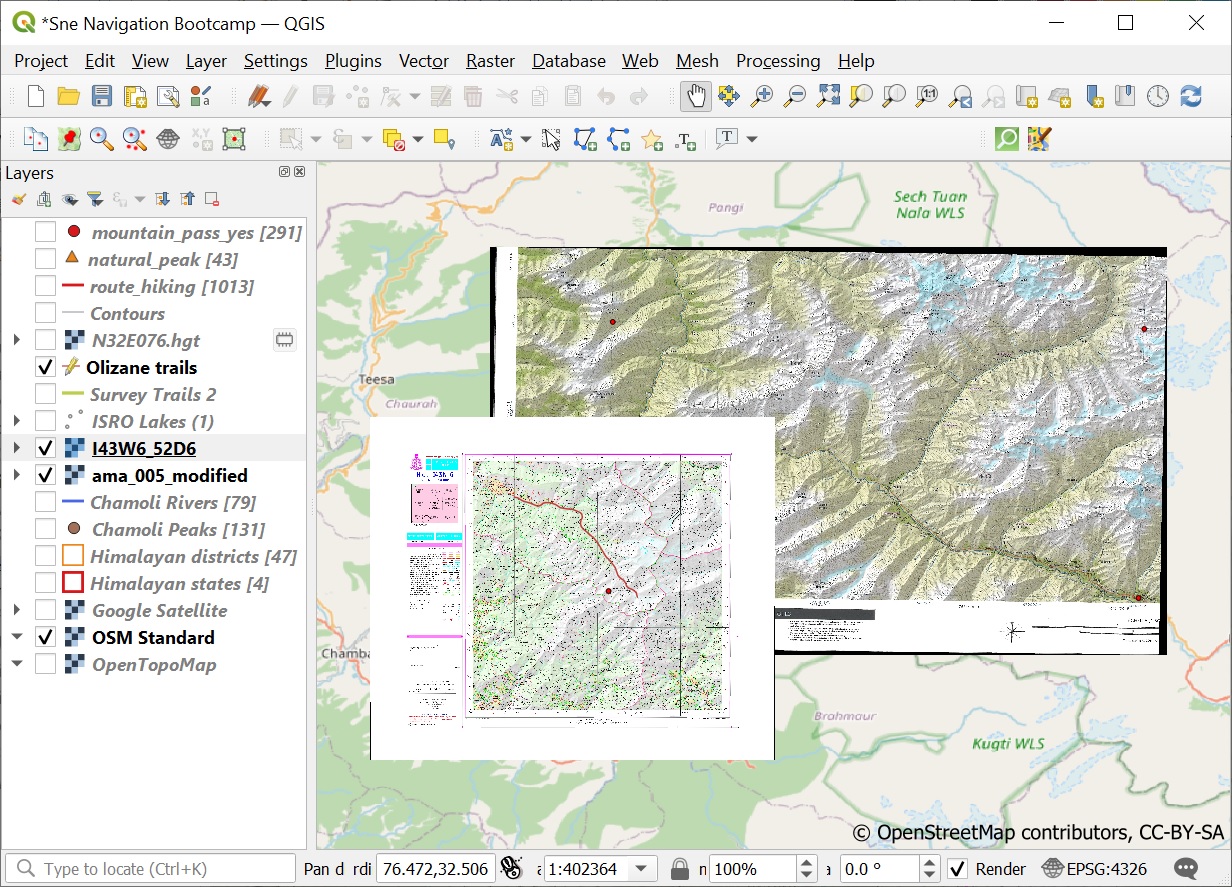The image size is (1232, 887).
Task: Click the filter legend icon in Layers panel
Action: (94, 199)
